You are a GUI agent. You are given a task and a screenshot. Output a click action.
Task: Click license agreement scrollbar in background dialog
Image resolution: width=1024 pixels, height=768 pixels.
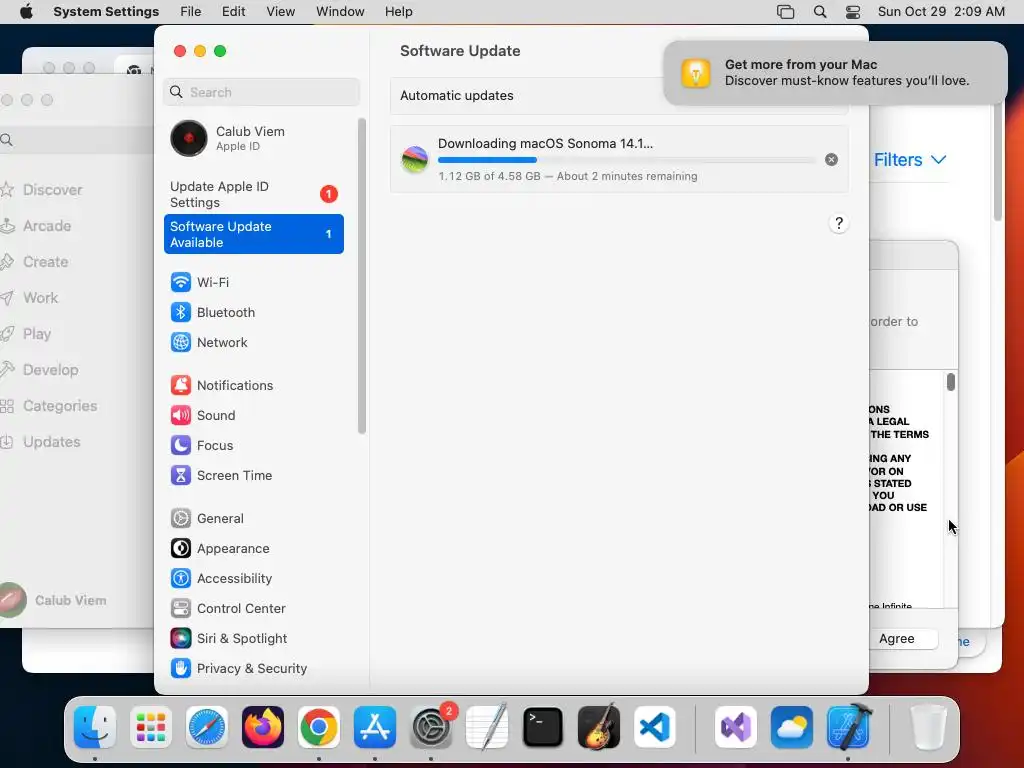pos(951,382)
